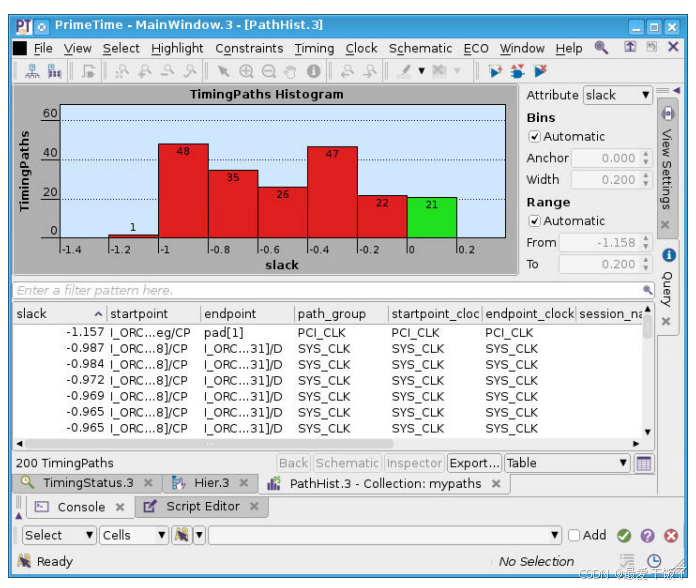Click the highlight pen toolbar icon
This screenshot has width=696, height=588.
404,71
